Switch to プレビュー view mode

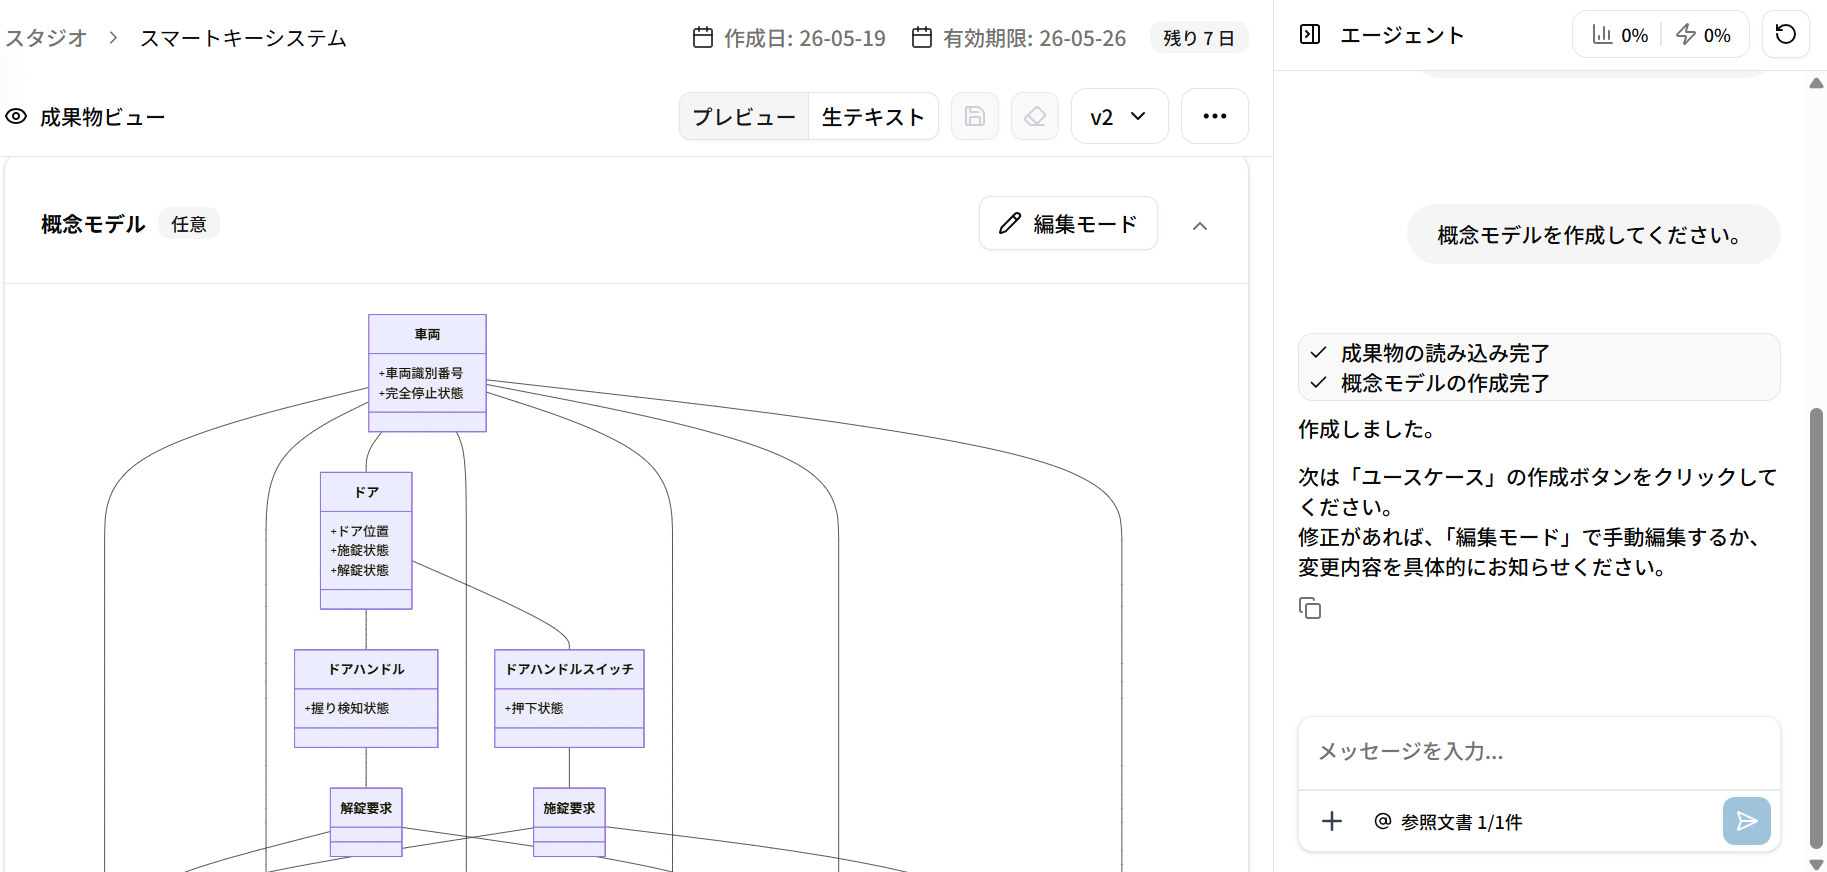[744, 117]
